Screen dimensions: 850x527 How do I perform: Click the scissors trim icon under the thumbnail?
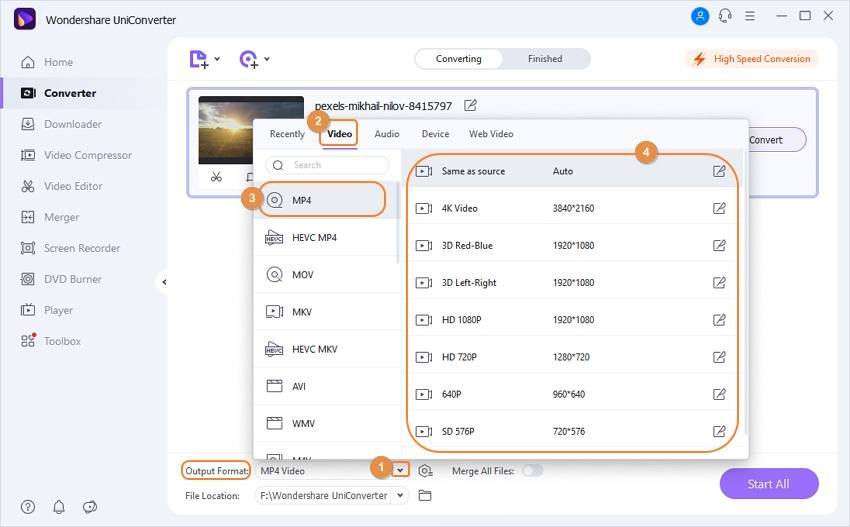tap(216, 177)
